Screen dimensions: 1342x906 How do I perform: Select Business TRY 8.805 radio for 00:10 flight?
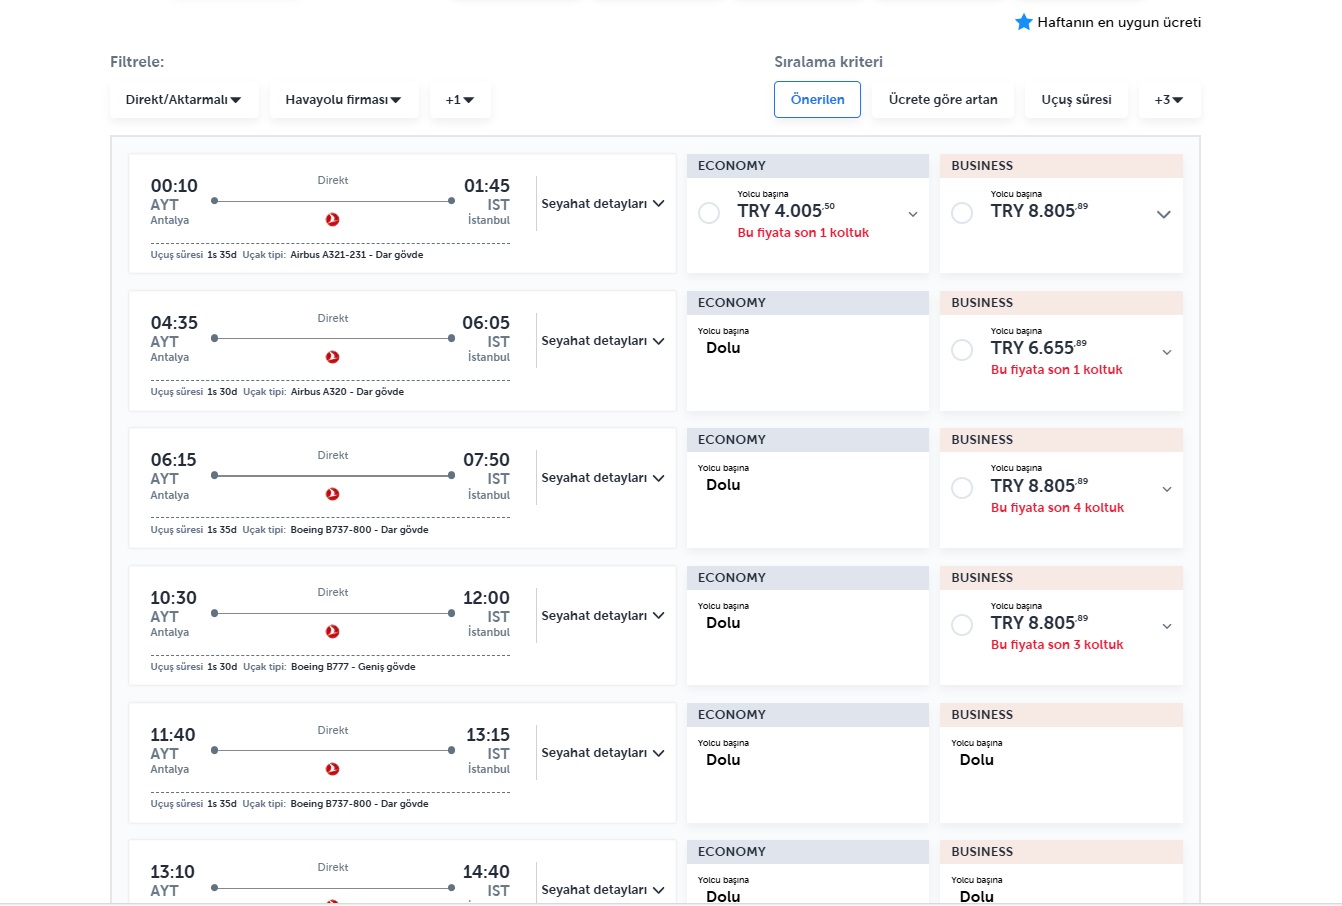(962, 213)
